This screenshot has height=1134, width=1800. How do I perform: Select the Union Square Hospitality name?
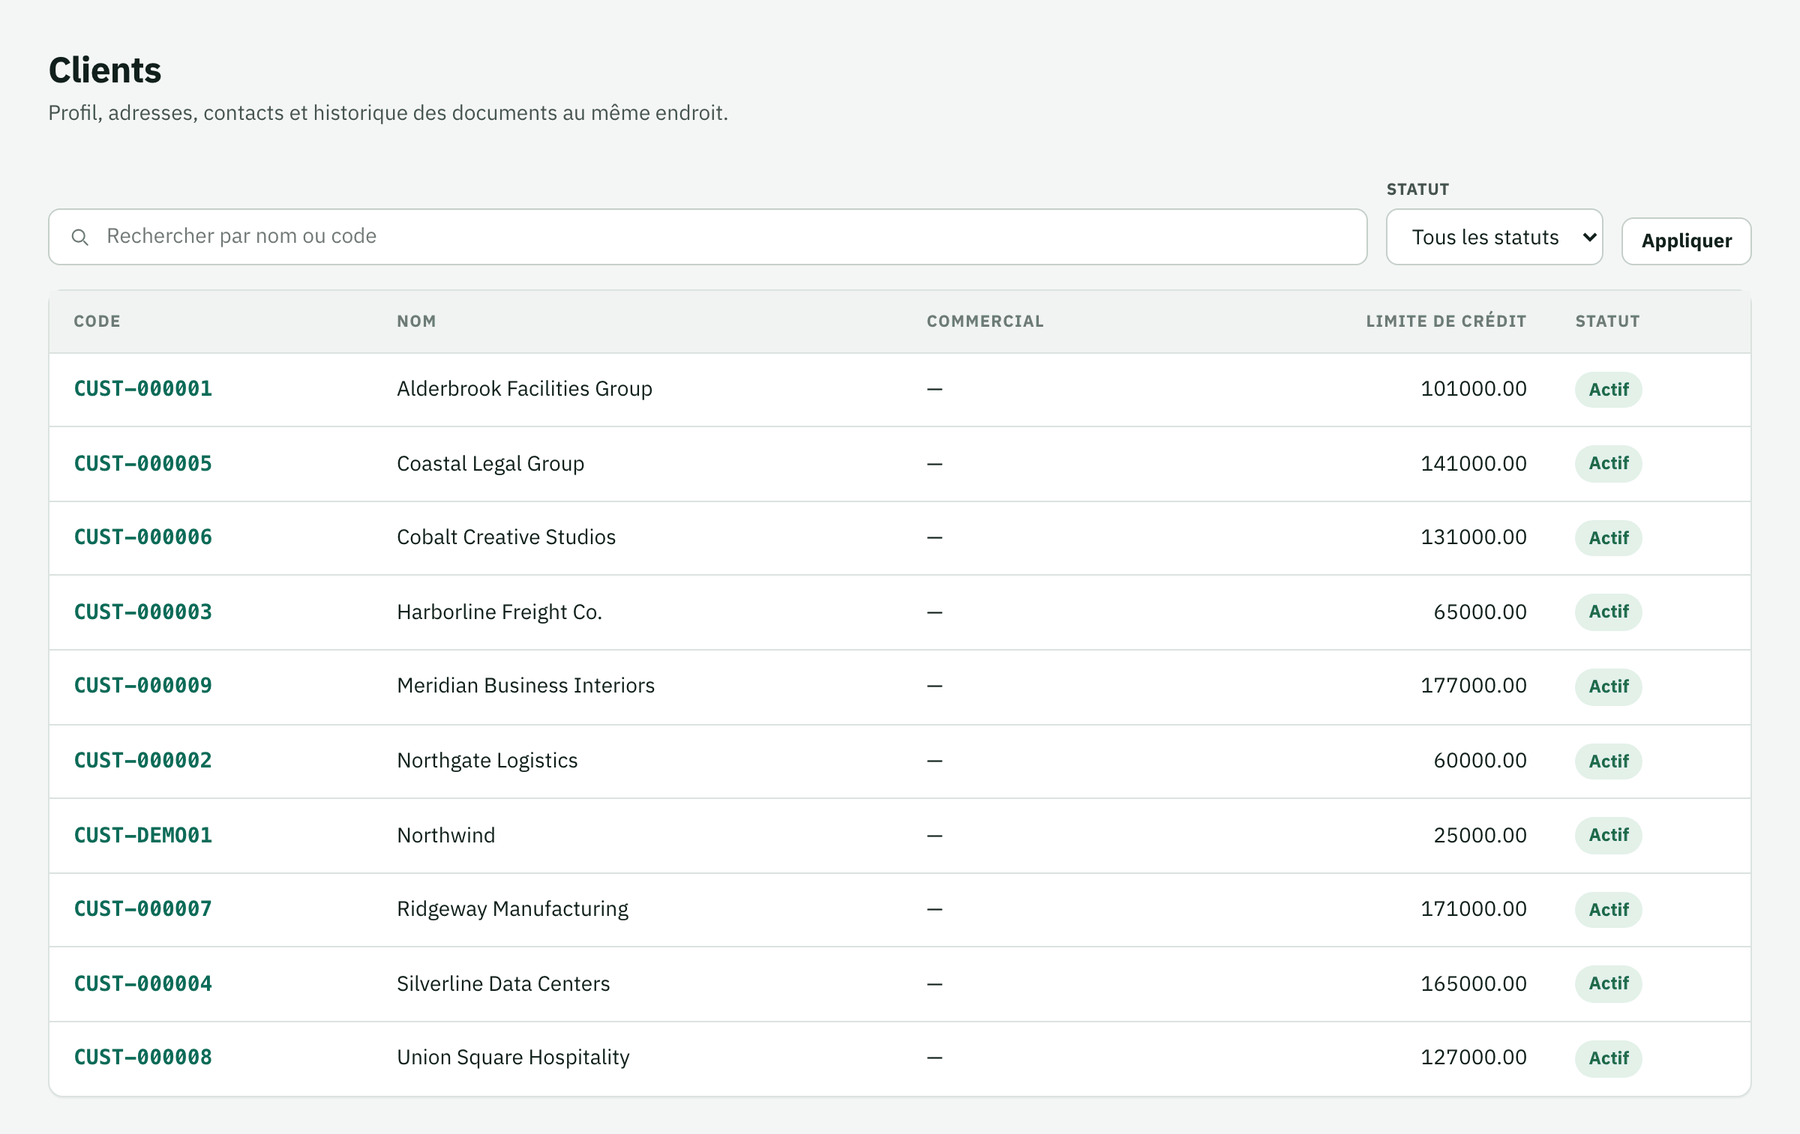tap(513, 1058)
